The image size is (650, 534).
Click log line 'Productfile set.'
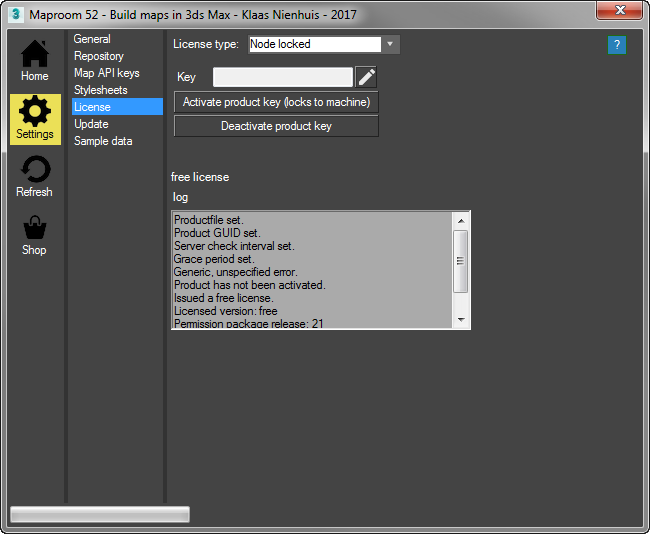(209, 220)
